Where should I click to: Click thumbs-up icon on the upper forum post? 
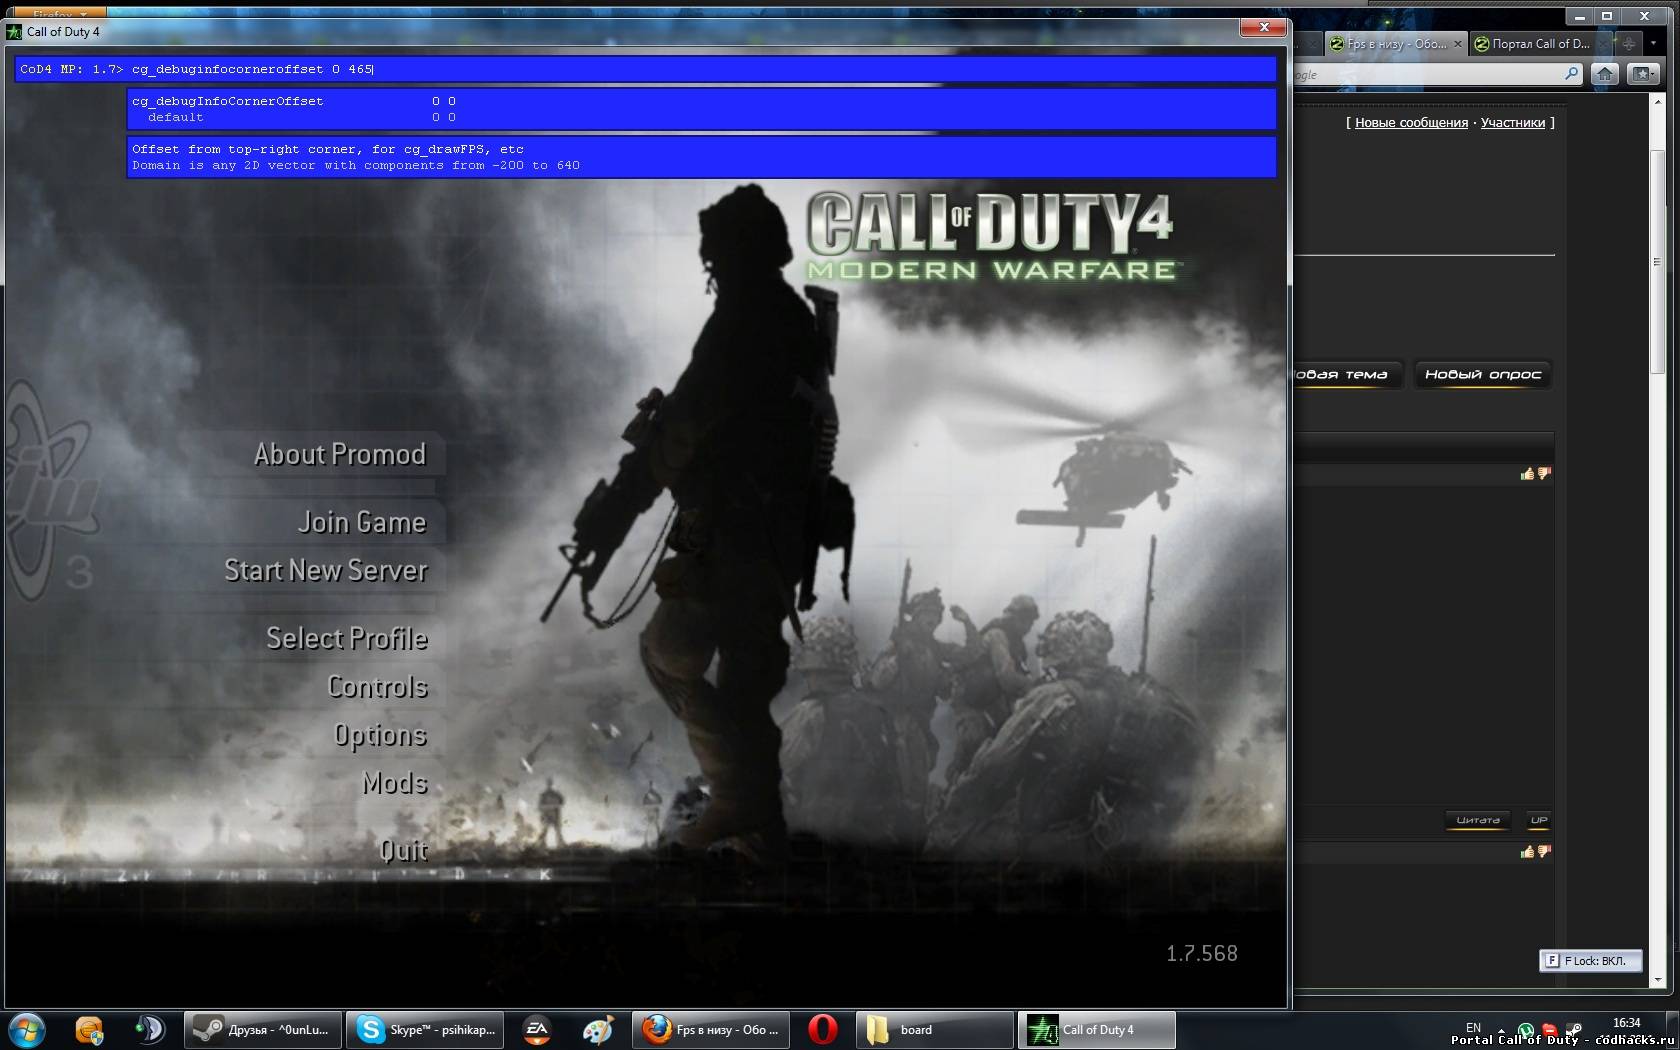1527,473
